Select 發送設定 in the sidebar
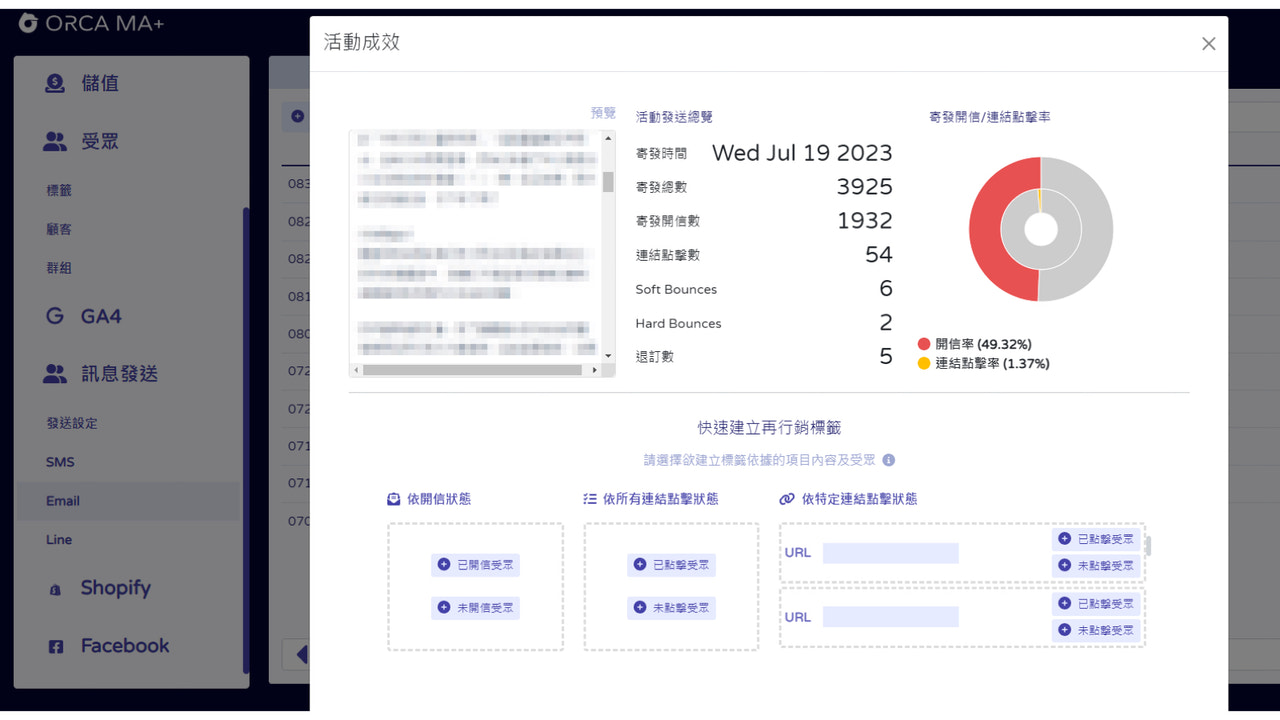The height and width of the screenshot is (720, 1280). (x=72, y=423)
